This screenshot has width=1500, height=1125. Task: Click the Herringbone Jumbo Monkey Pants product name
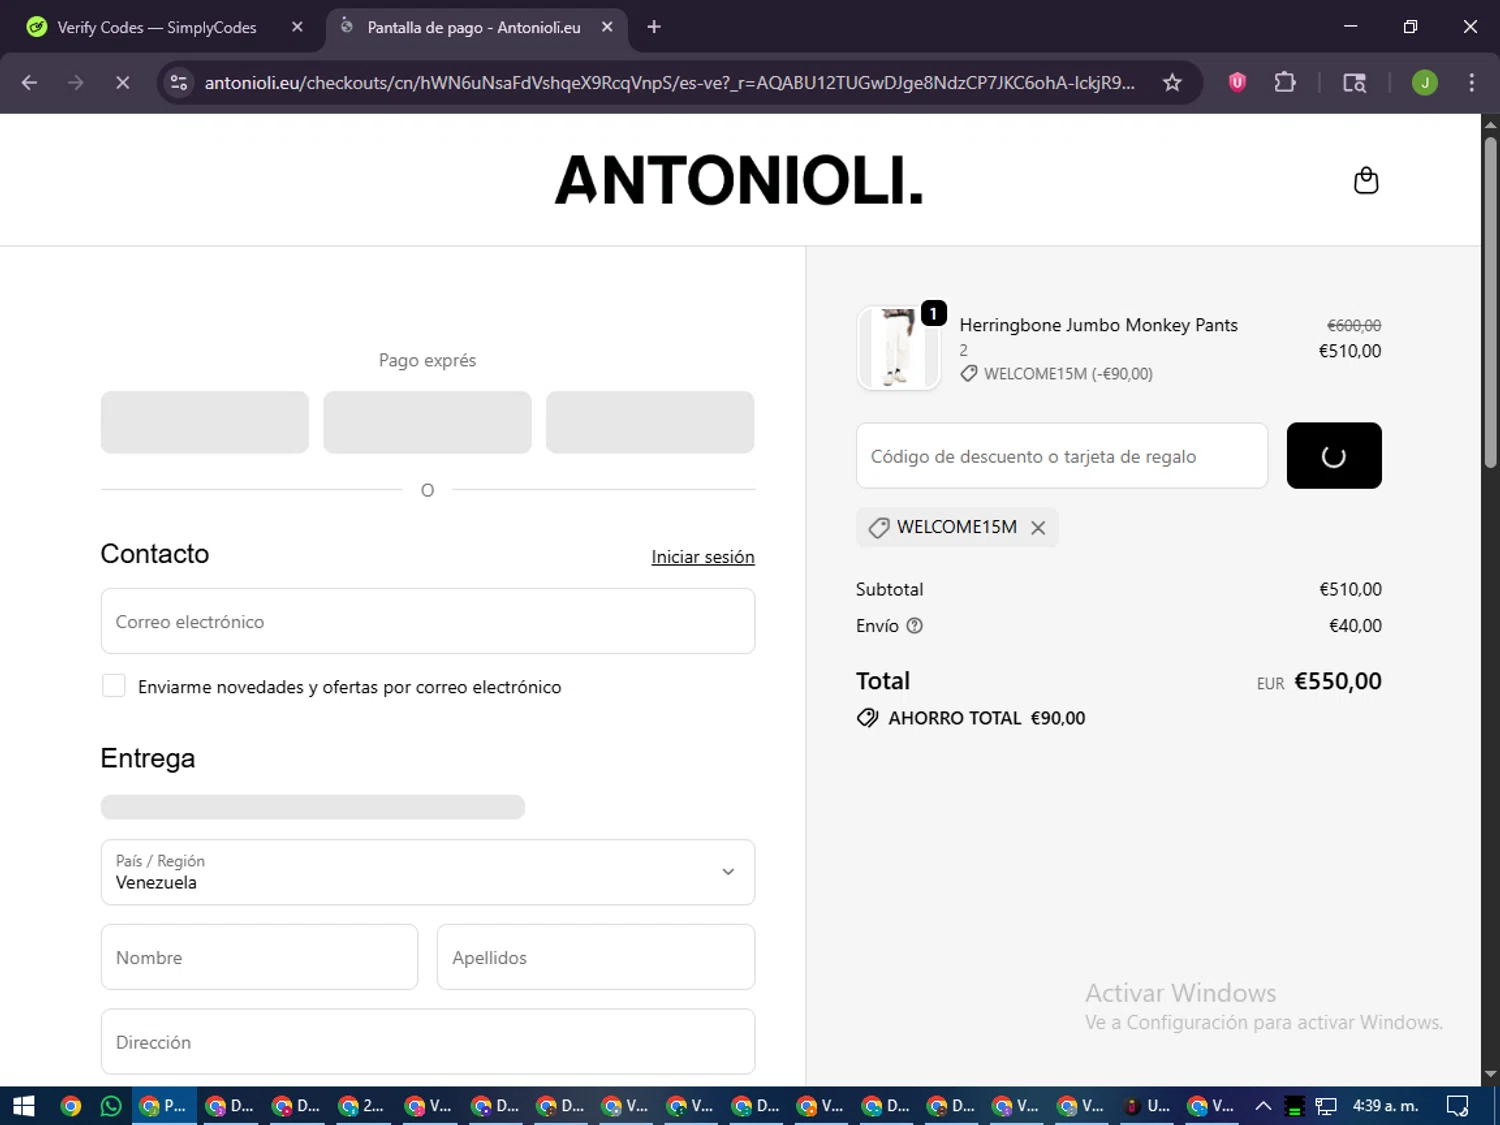pos(1098,325)
